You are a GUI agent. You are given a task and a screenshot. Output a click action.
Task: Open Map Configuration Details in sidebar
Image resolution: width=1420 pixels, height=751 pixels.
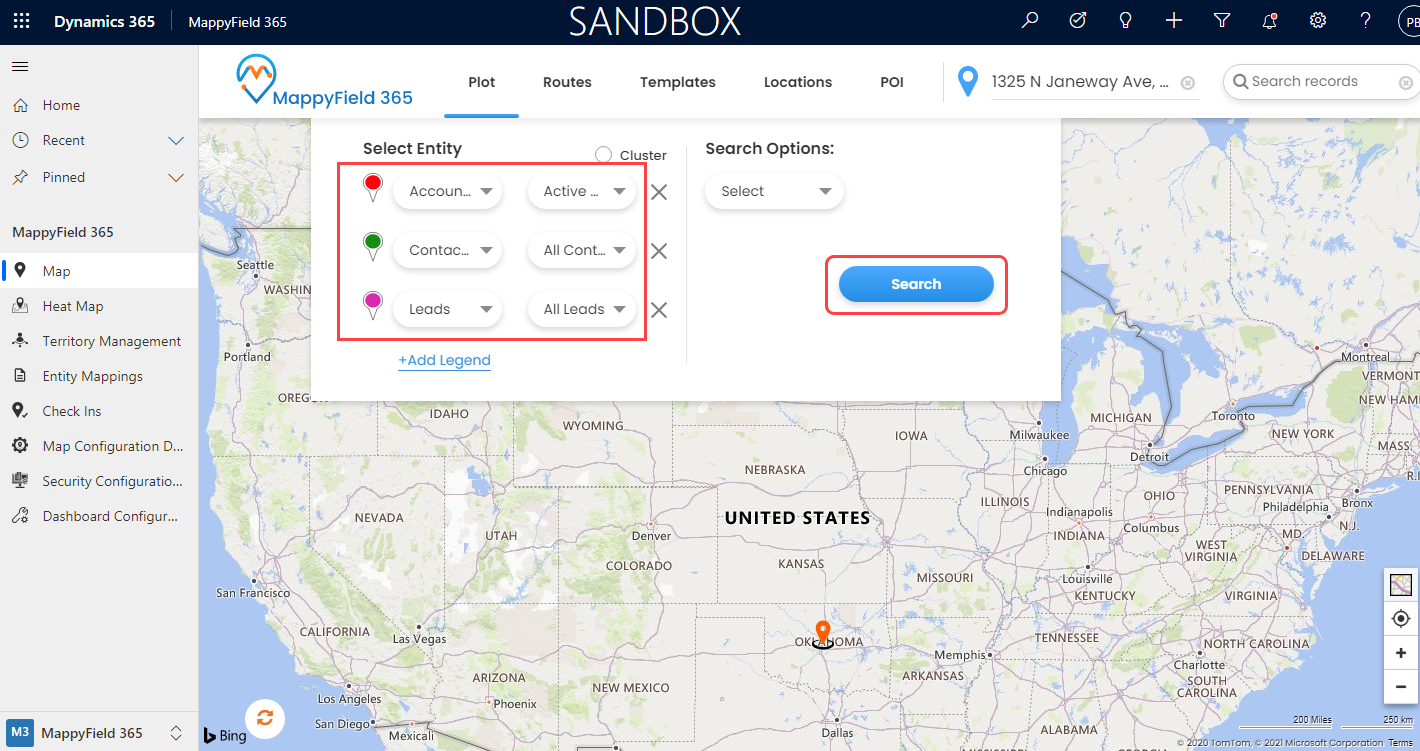point(99,446)
